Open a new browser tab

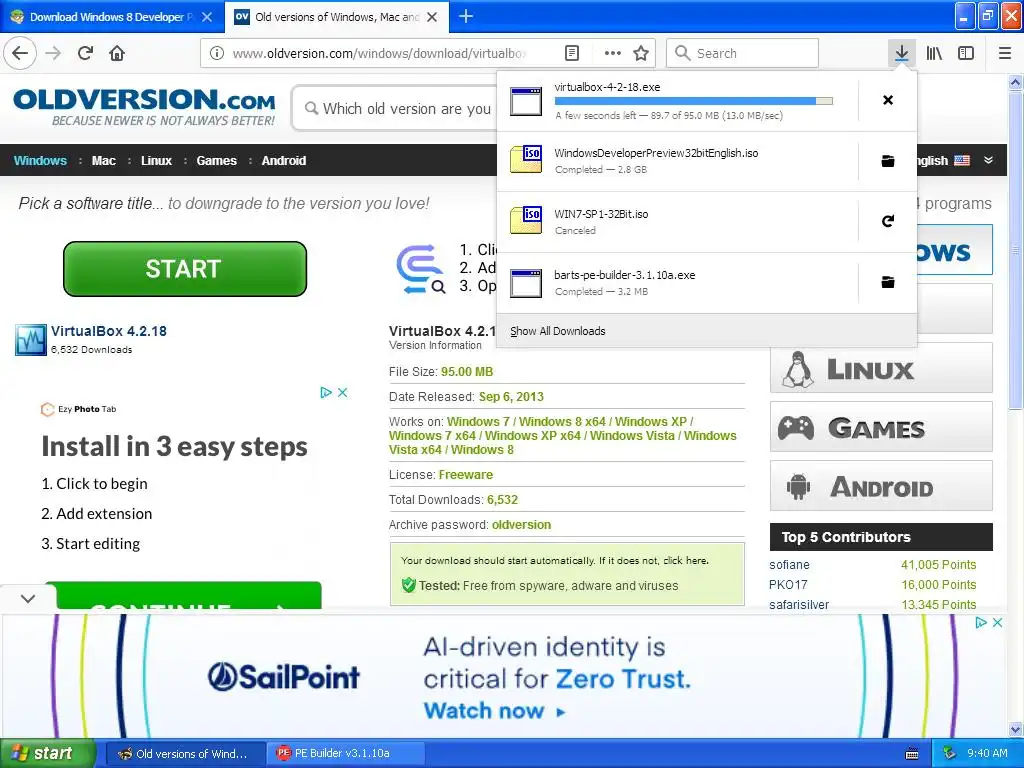(466, 16)
